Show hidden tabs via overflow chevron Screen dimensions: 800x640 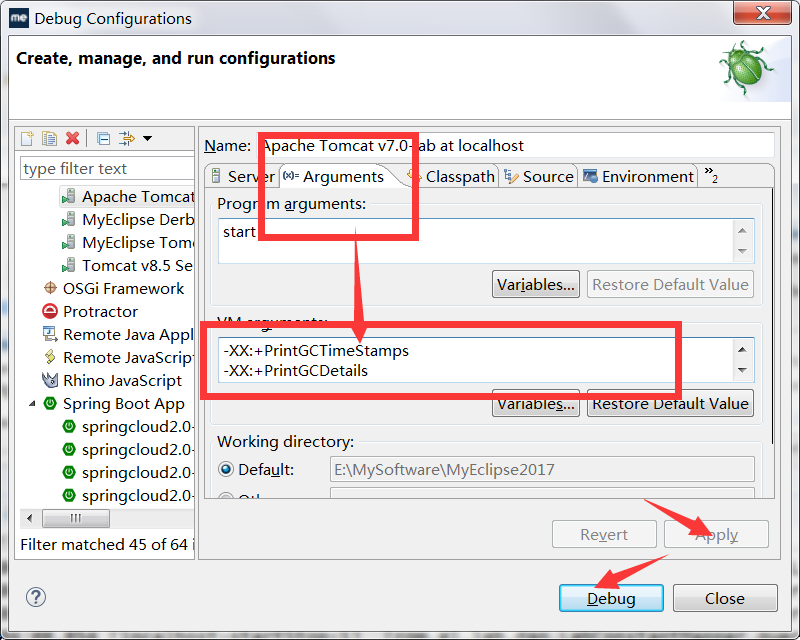pos(711,175)
